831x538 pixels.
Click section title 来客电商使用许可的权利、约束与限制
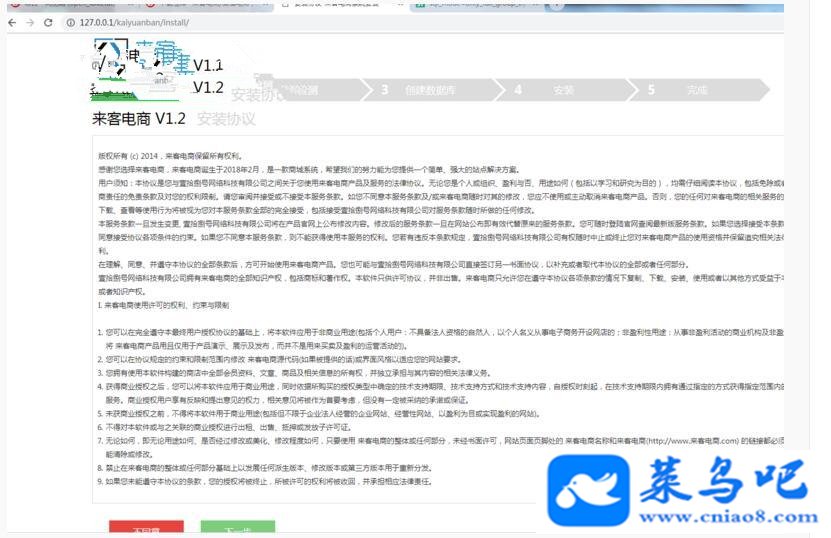[164, 305]
